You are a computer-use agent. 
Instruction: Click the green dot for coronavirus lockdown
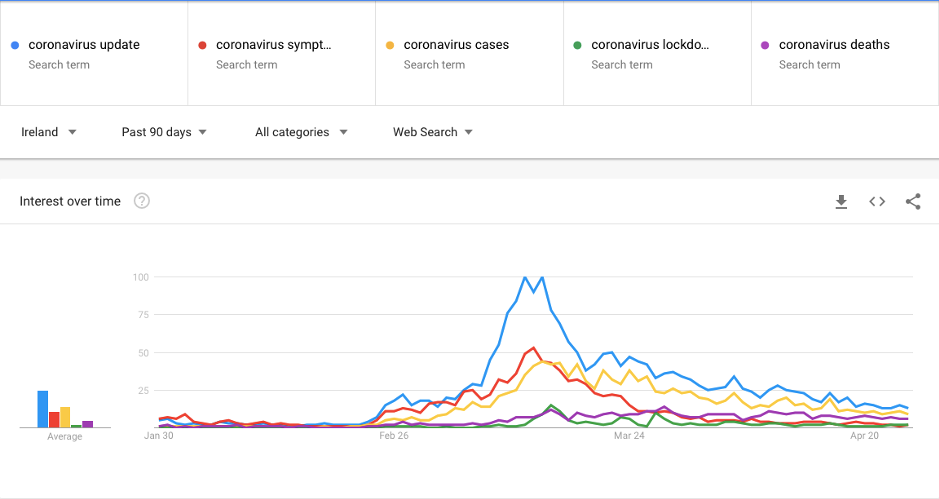[x=578, y=45]
